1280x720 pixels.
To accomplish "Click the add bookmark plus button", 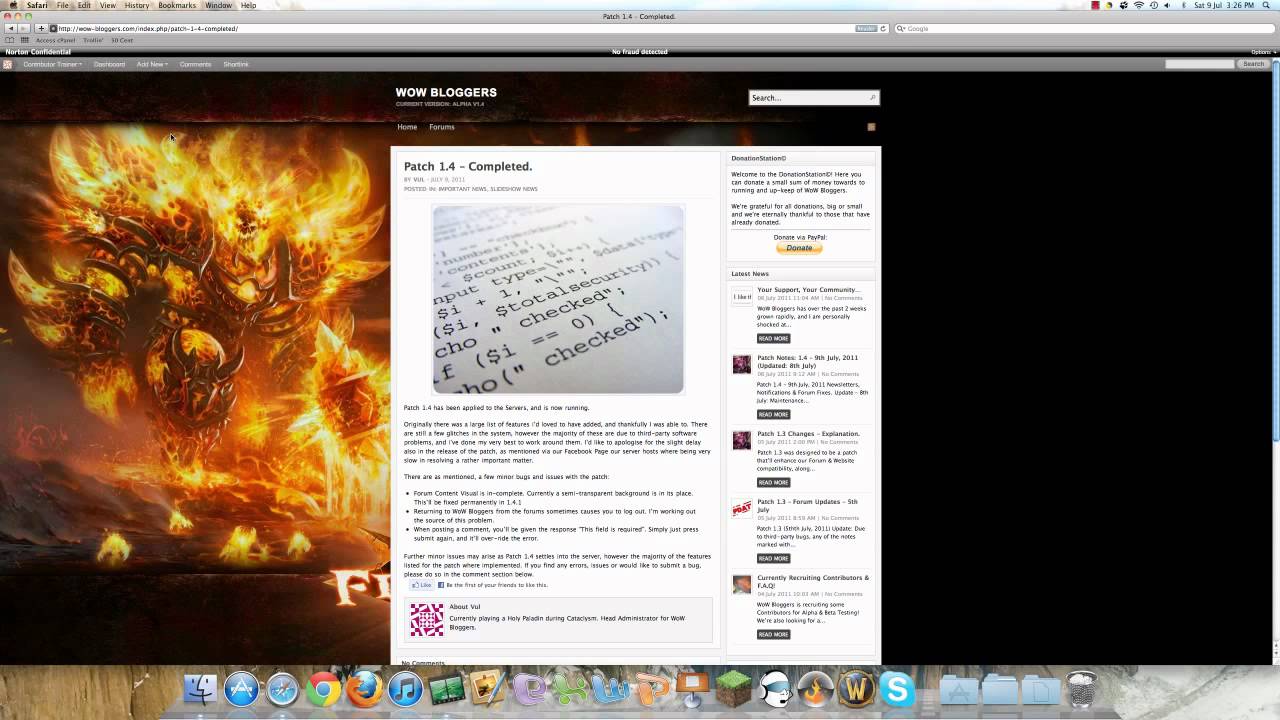I will point(41,28).
